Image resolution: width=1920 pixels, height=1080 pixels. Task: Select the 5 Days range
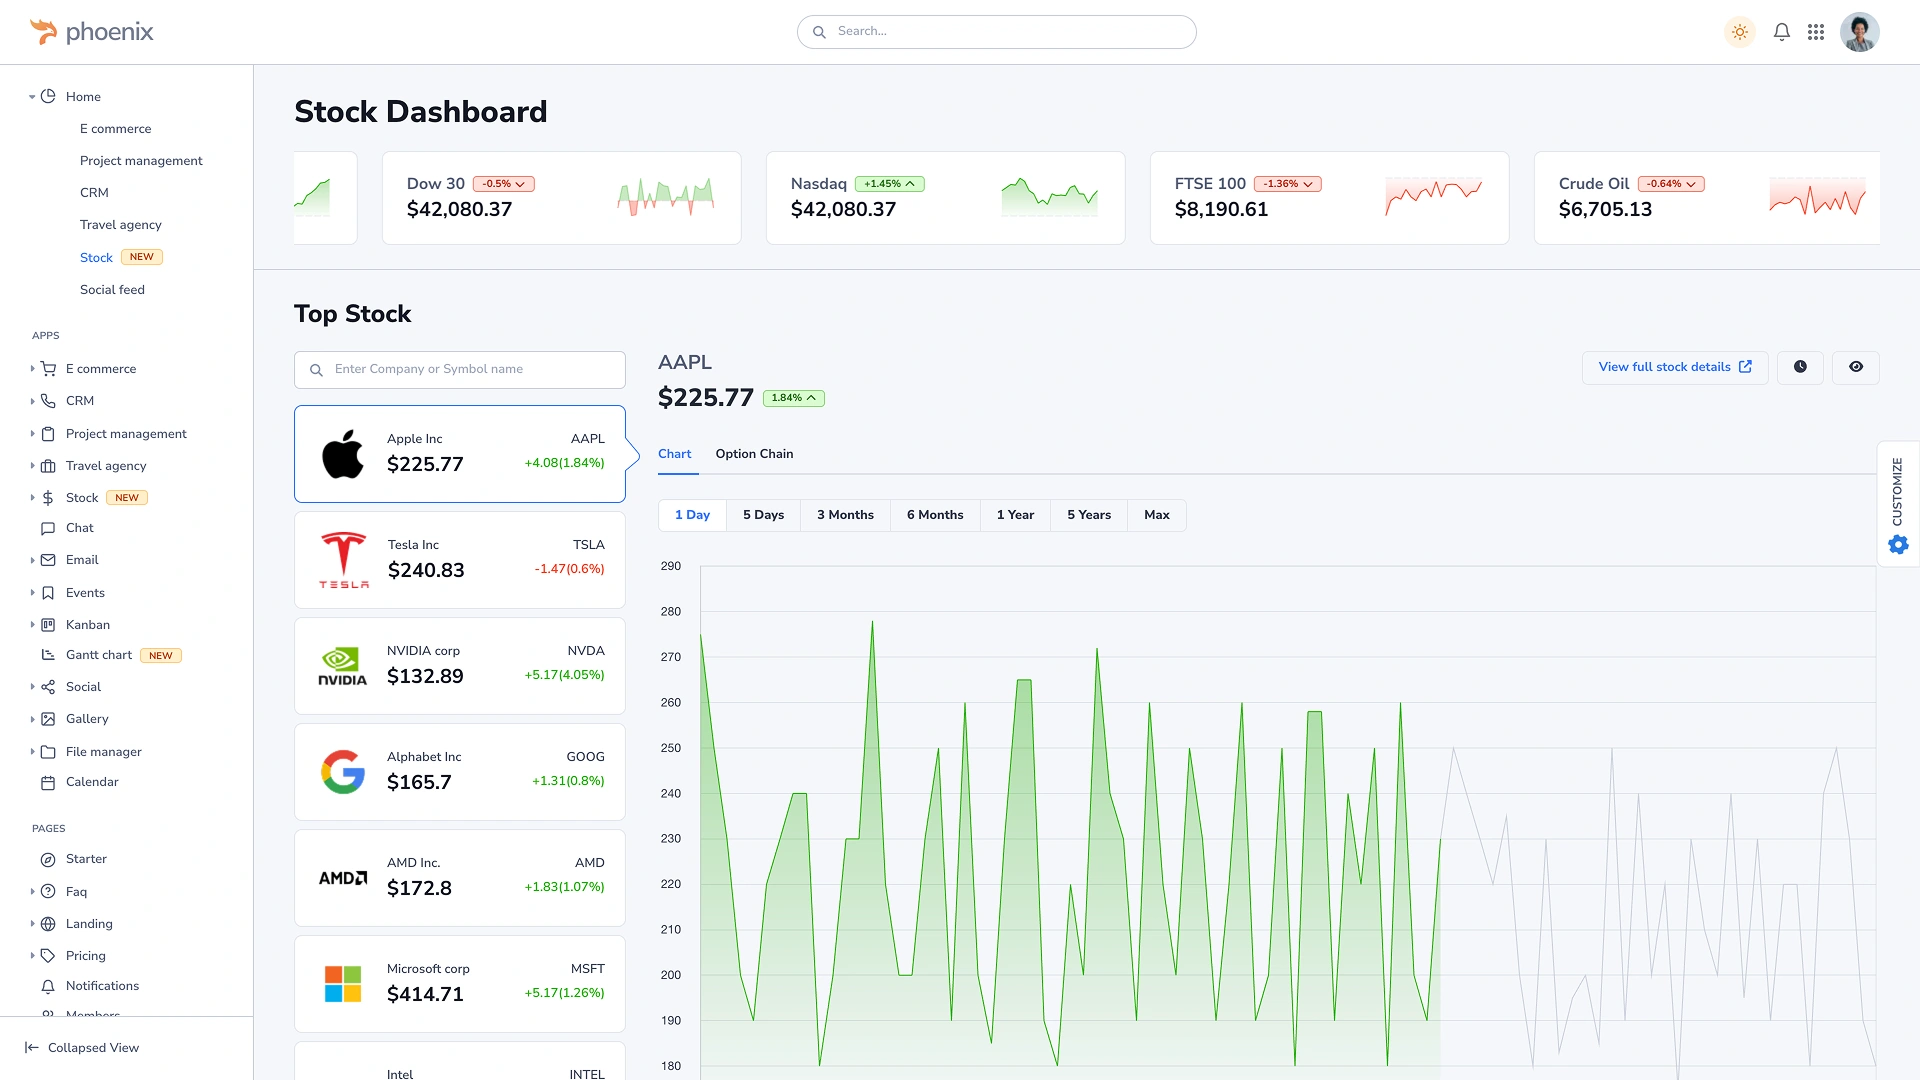(763, 515)
